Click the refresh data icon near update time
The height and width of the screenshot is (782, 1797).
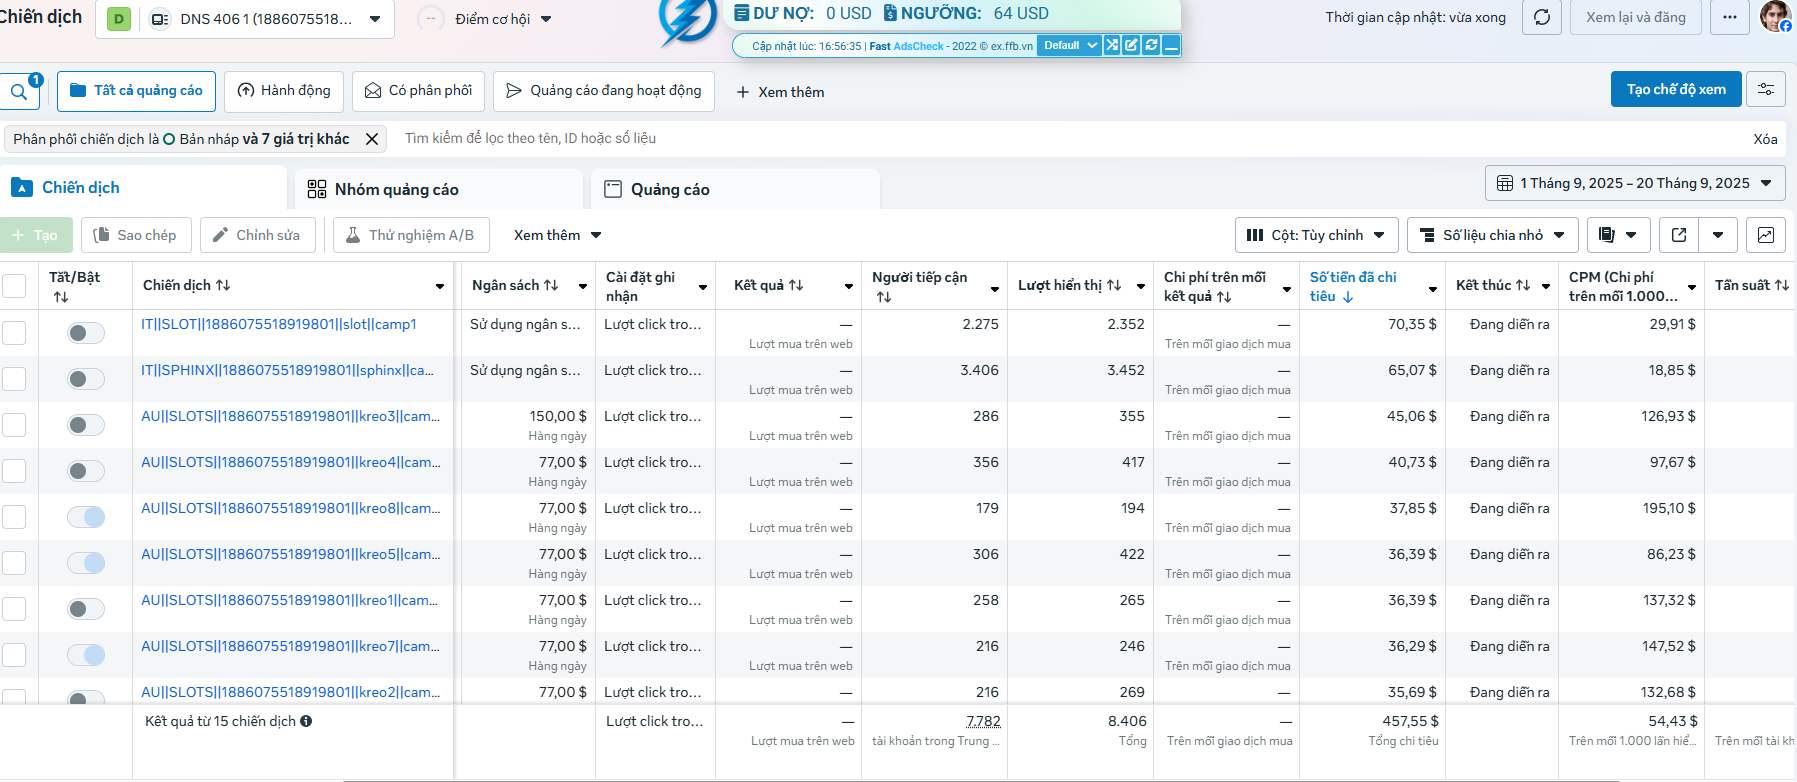[x=1542, y=17]
